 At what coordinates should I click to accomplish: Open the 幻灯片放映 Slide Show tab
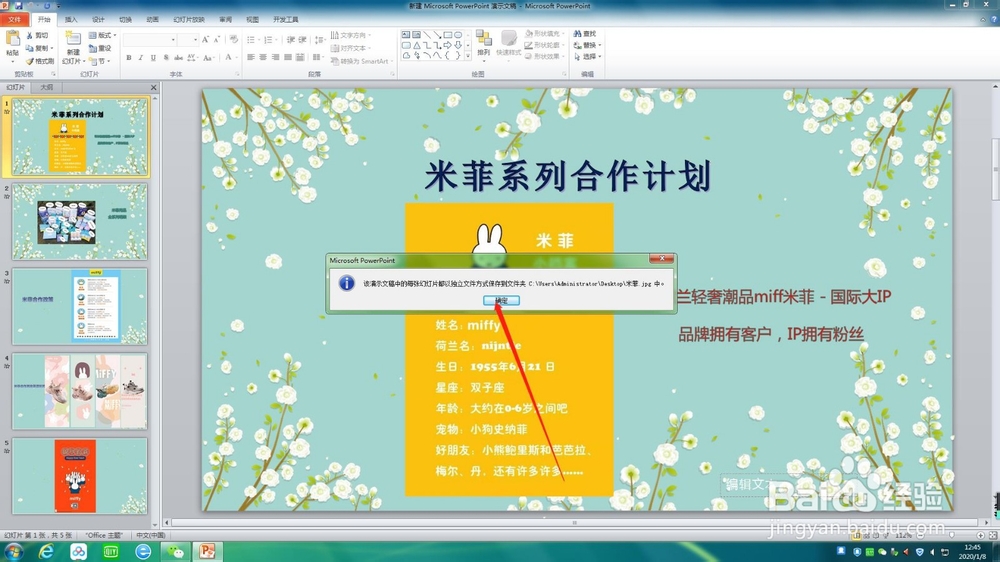coord(189,20)
